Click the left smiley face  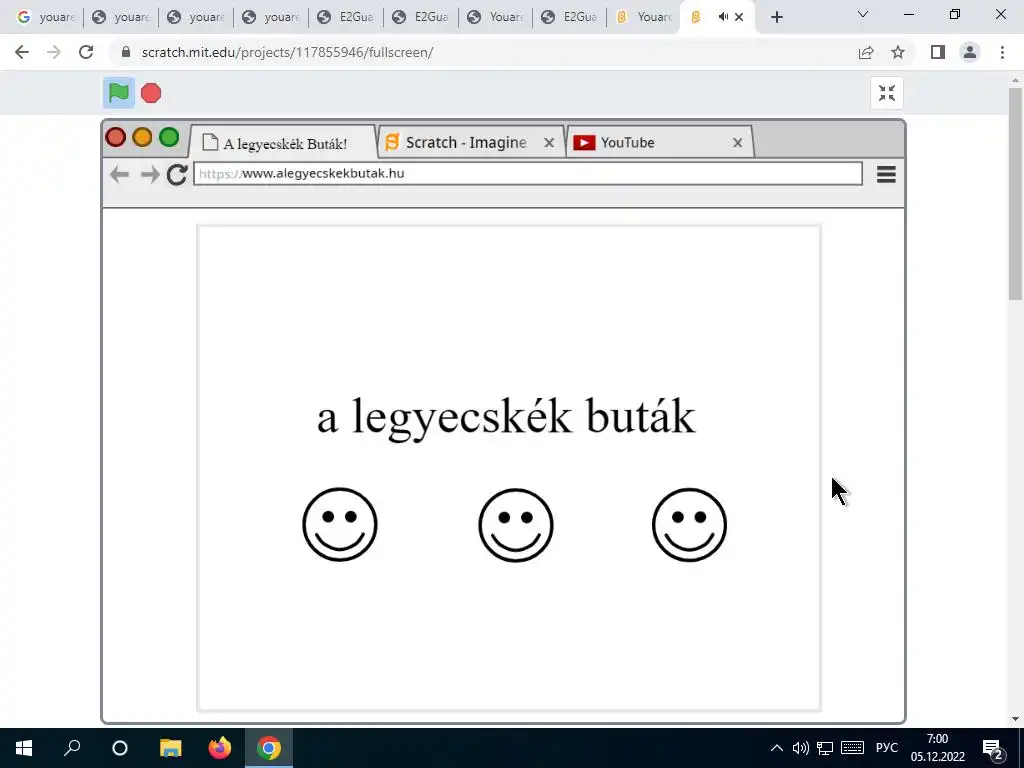pyautogui.click(x=340, y=524)
